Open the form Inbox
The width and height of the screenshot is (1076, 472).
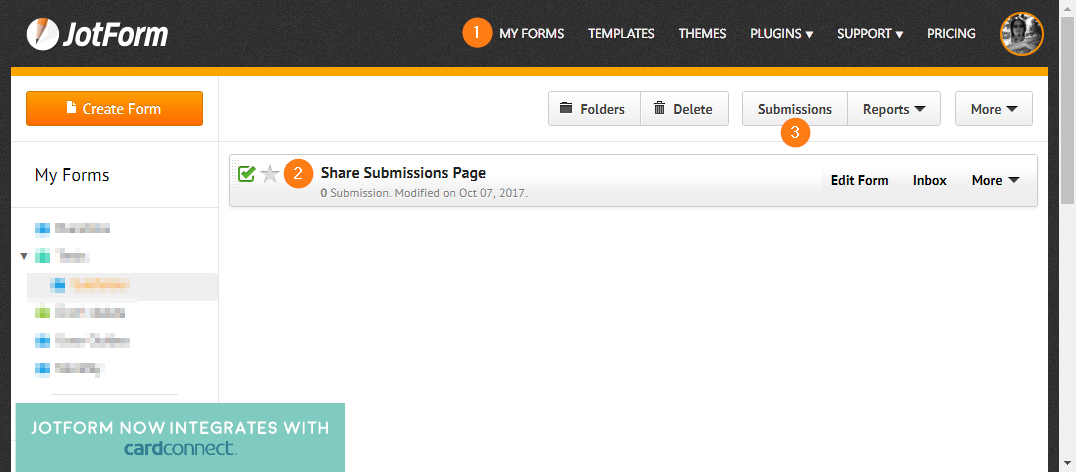point(929,180)
